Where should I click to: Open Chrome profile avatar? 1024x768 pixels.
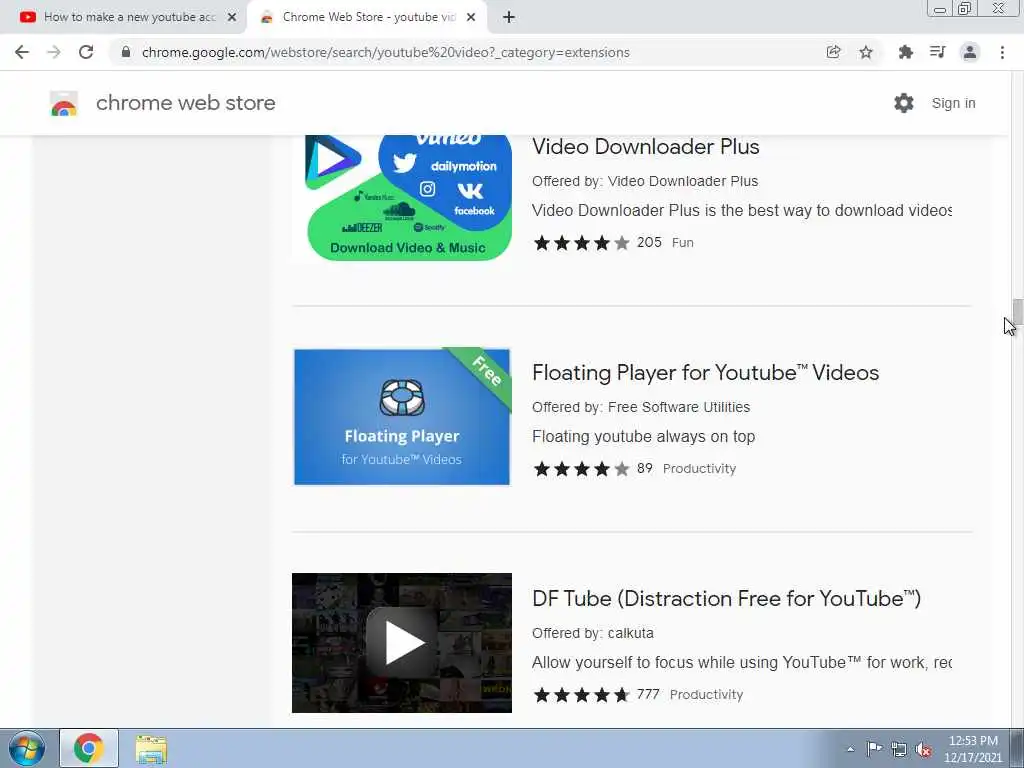point(970,52)
